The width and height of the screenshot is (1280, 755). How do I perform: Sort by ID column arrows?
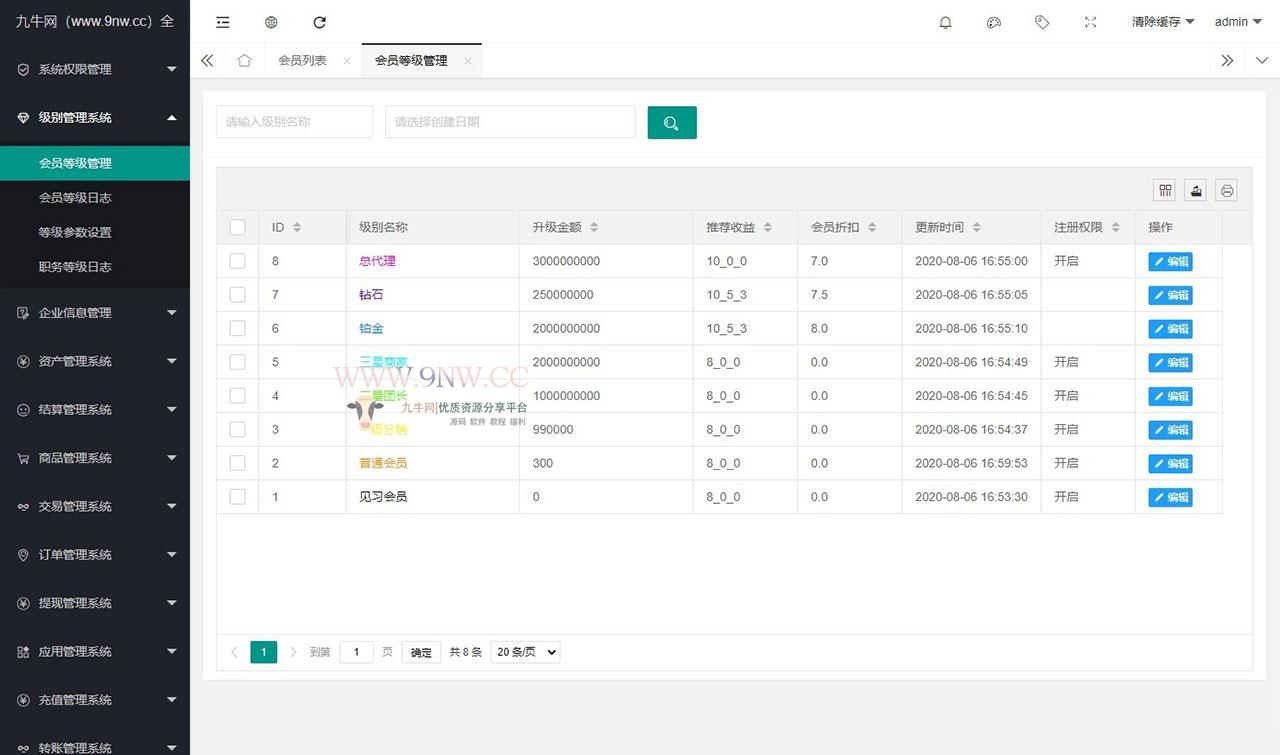pos(297,227)
